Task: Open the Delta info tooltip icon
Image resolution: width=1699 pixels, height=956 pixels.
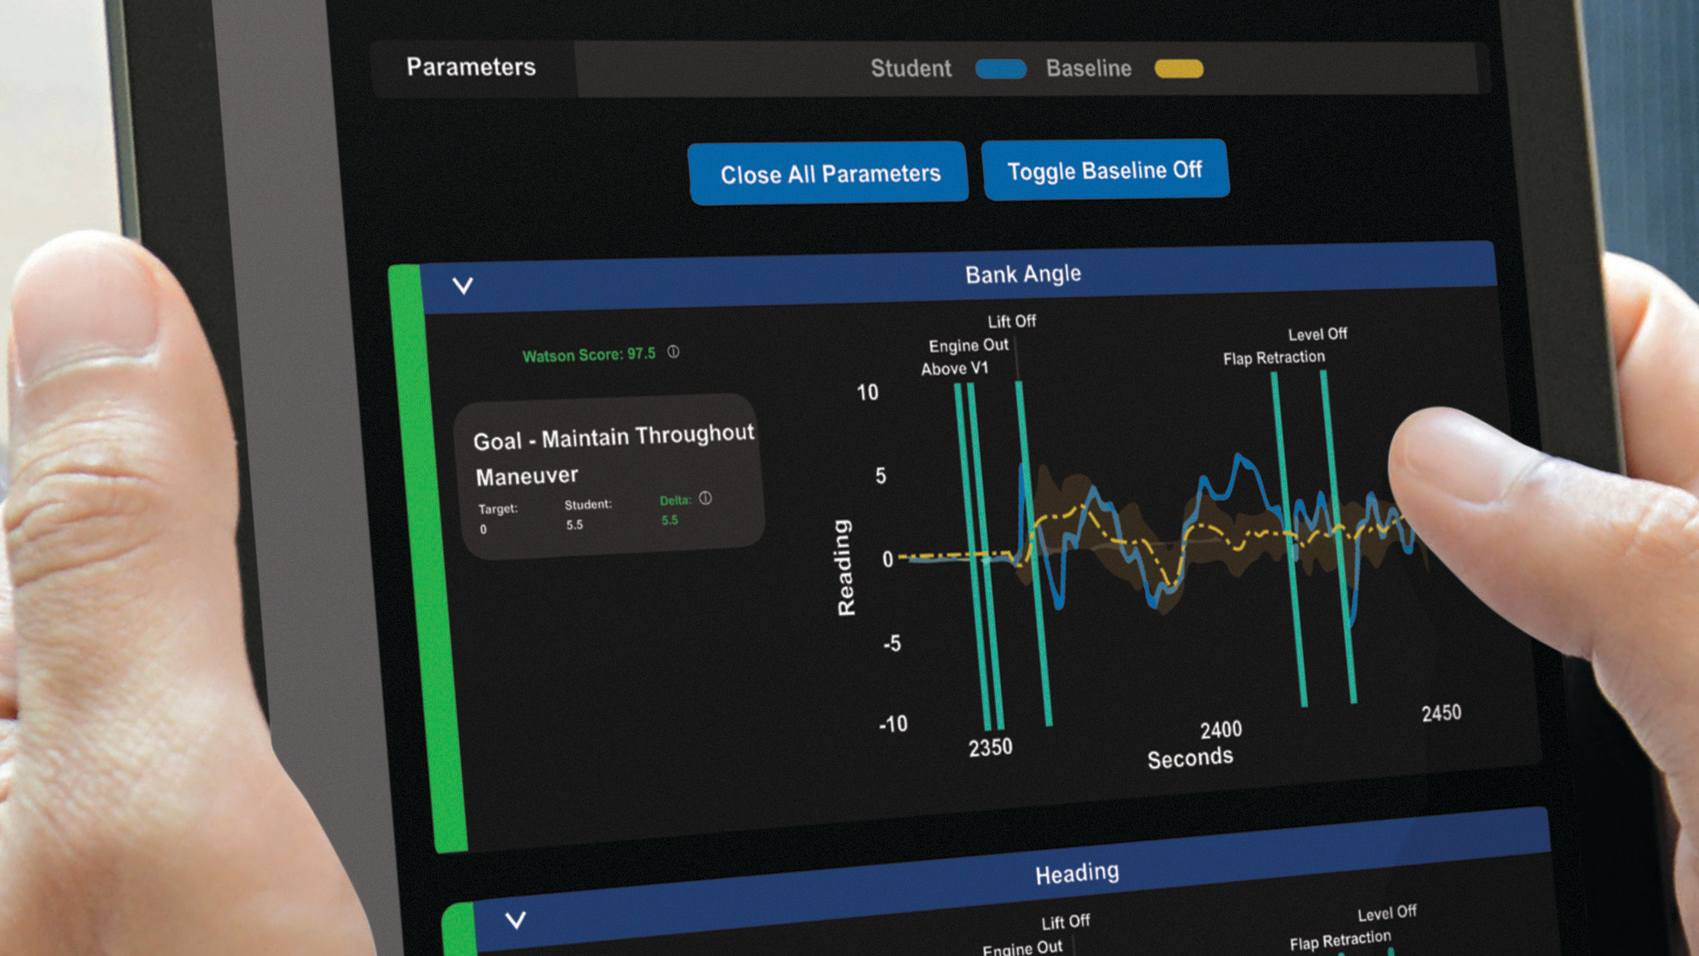Action: click(x=706, y=499)
